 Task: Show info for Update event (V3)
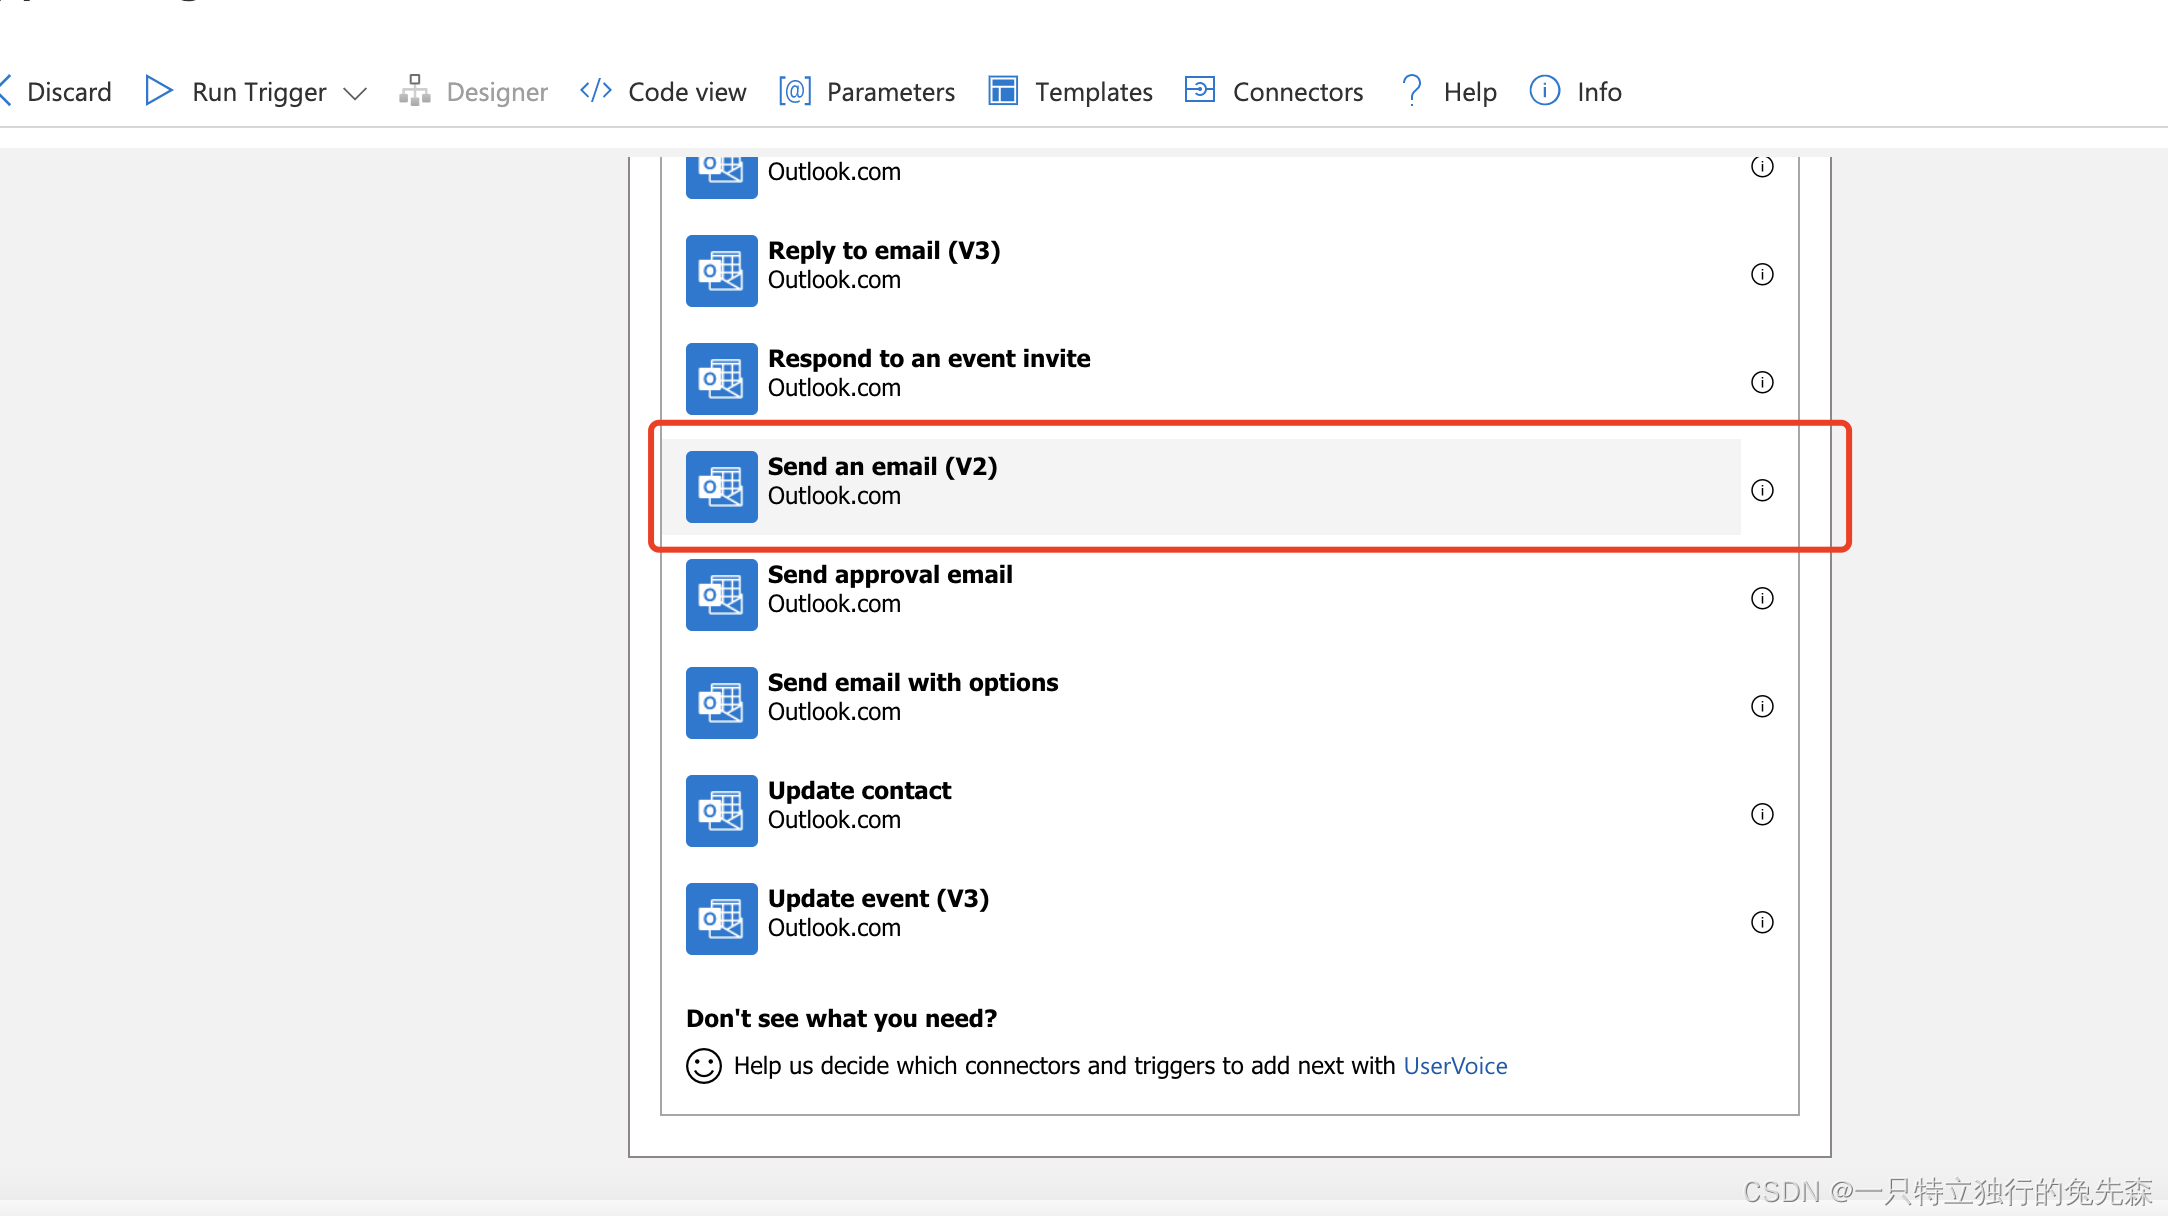[1762, 922]
